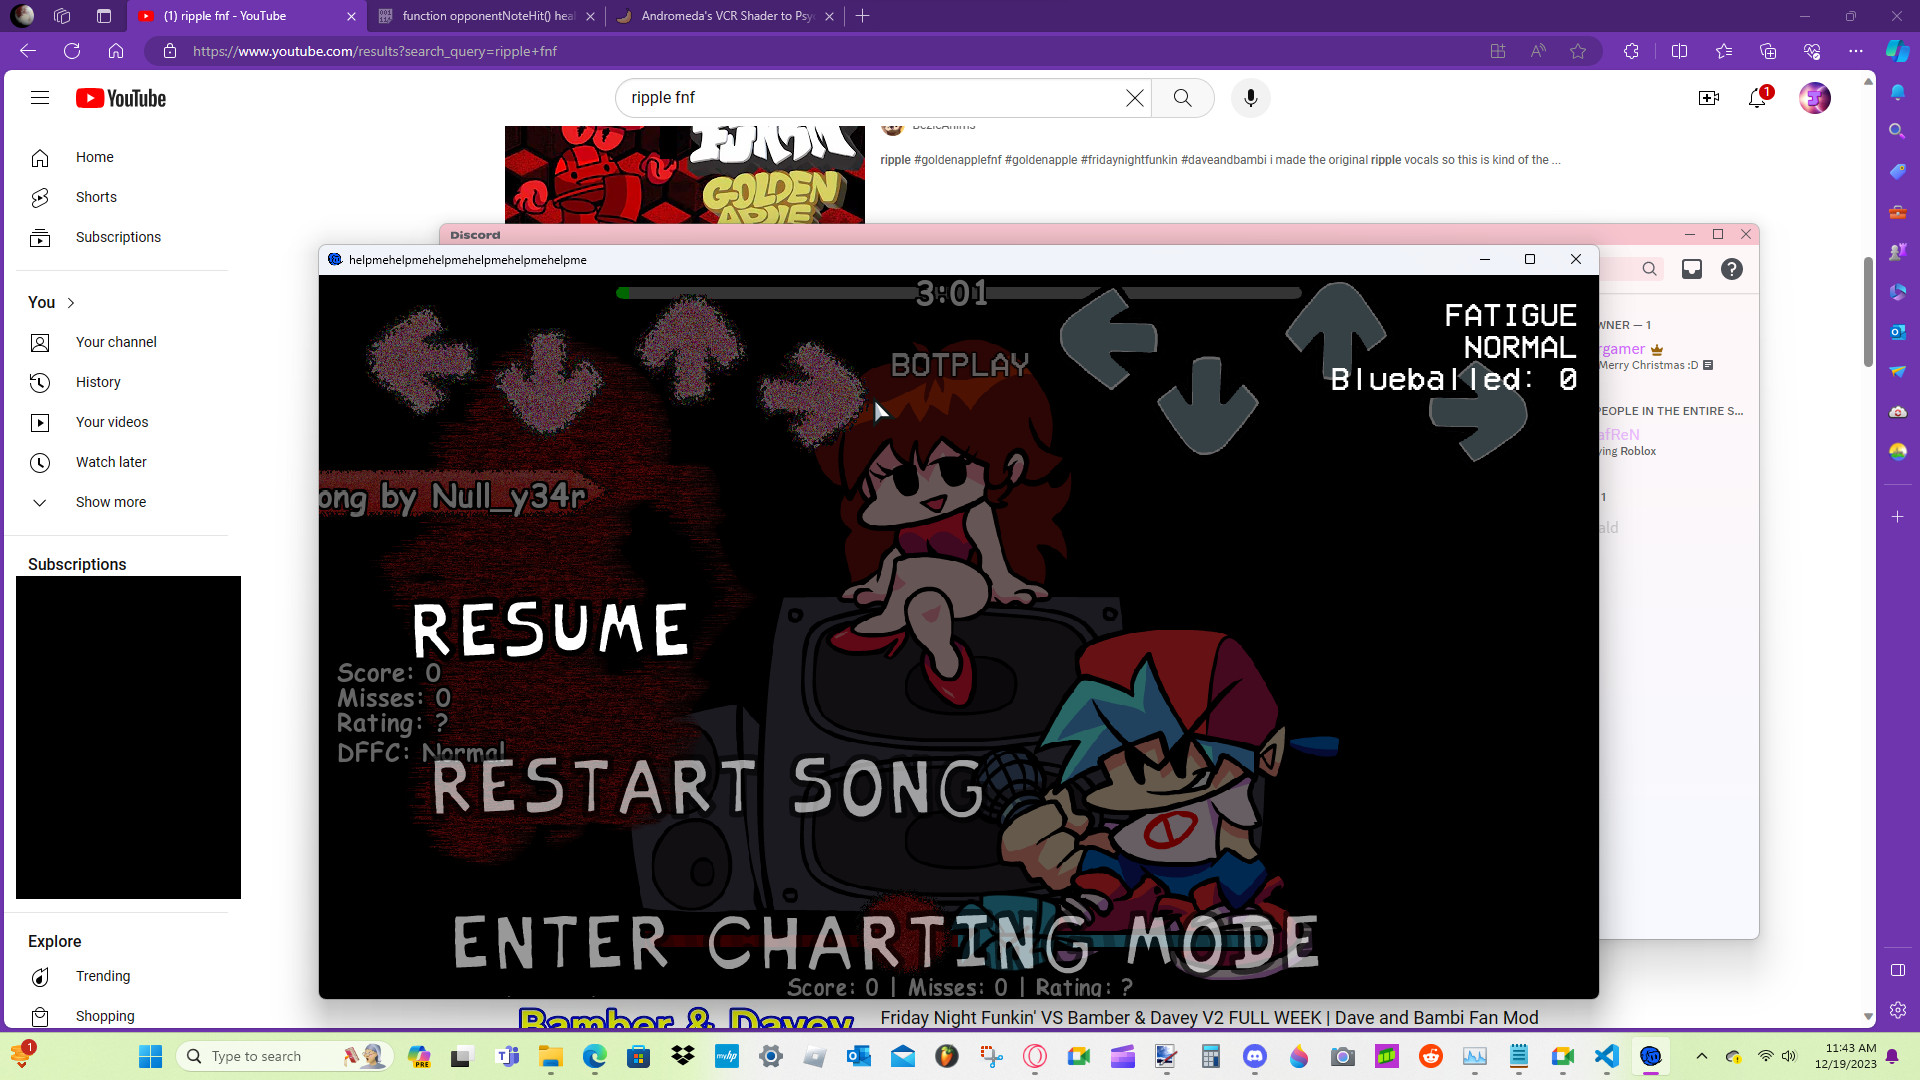Toggle the bookmark star for this page
Screen dimensions: 1920x1080
1579,51
